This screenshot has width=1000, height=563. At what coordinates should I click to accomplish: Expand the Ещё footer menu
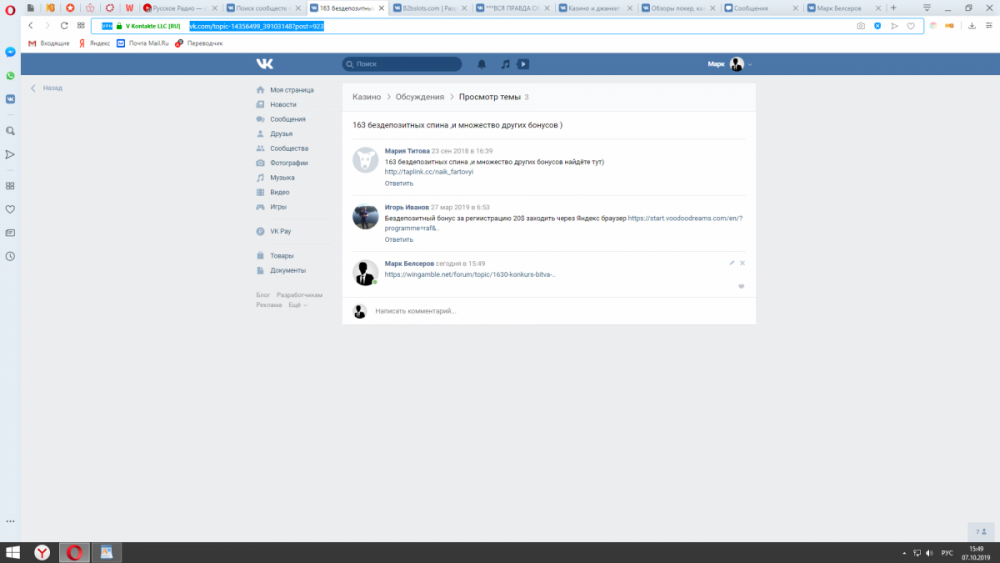[x=297, y=305]
